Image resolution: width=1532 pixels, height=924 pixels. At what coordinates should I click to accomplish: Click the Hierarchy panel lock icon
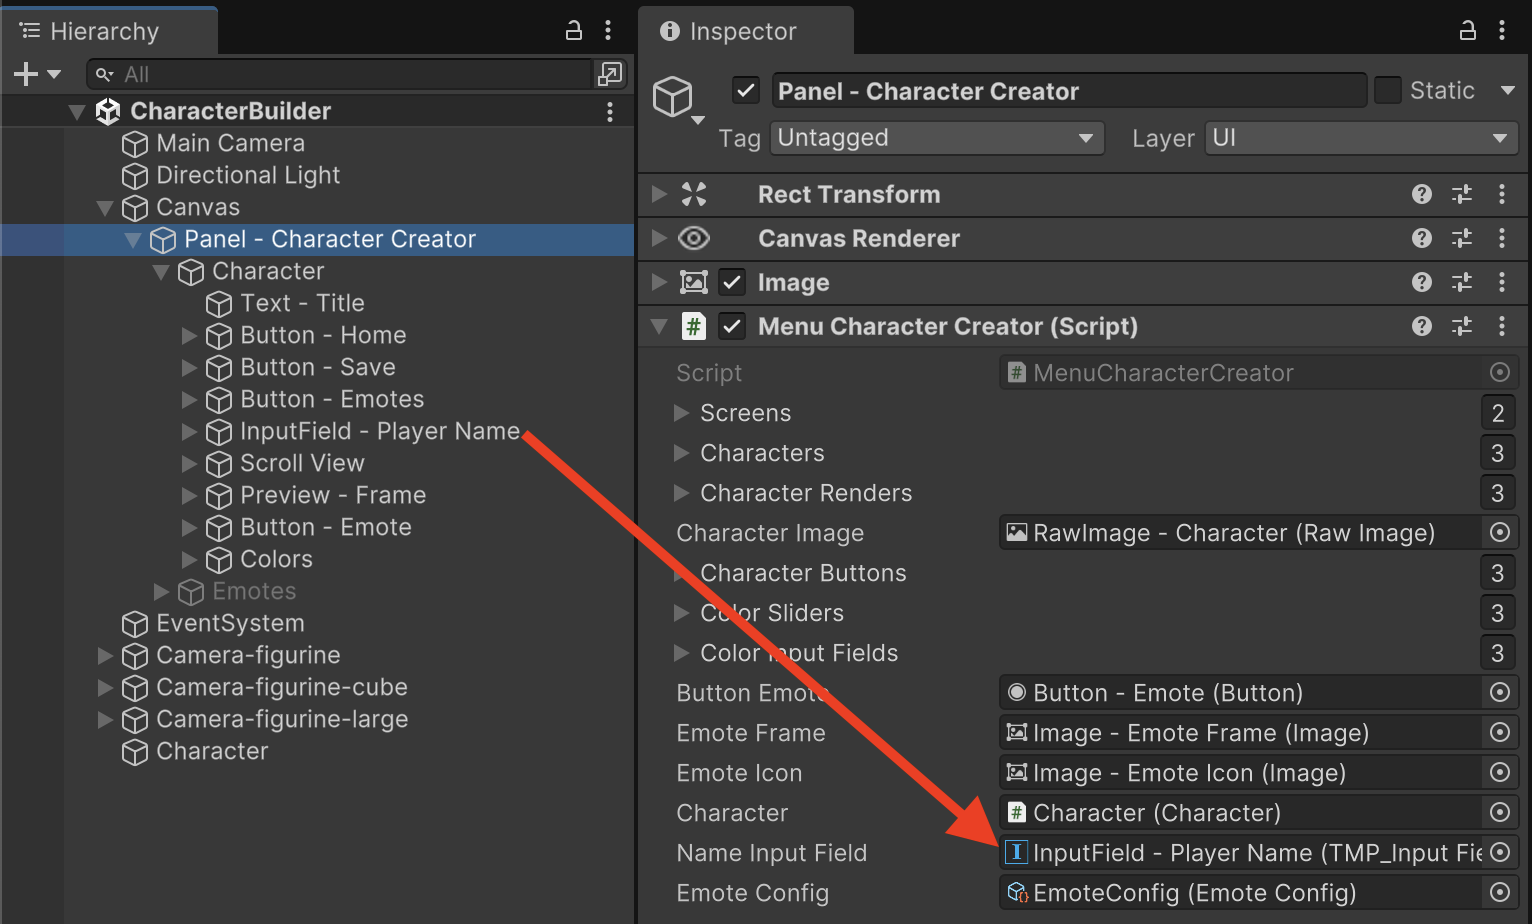(x=574, y=31)
